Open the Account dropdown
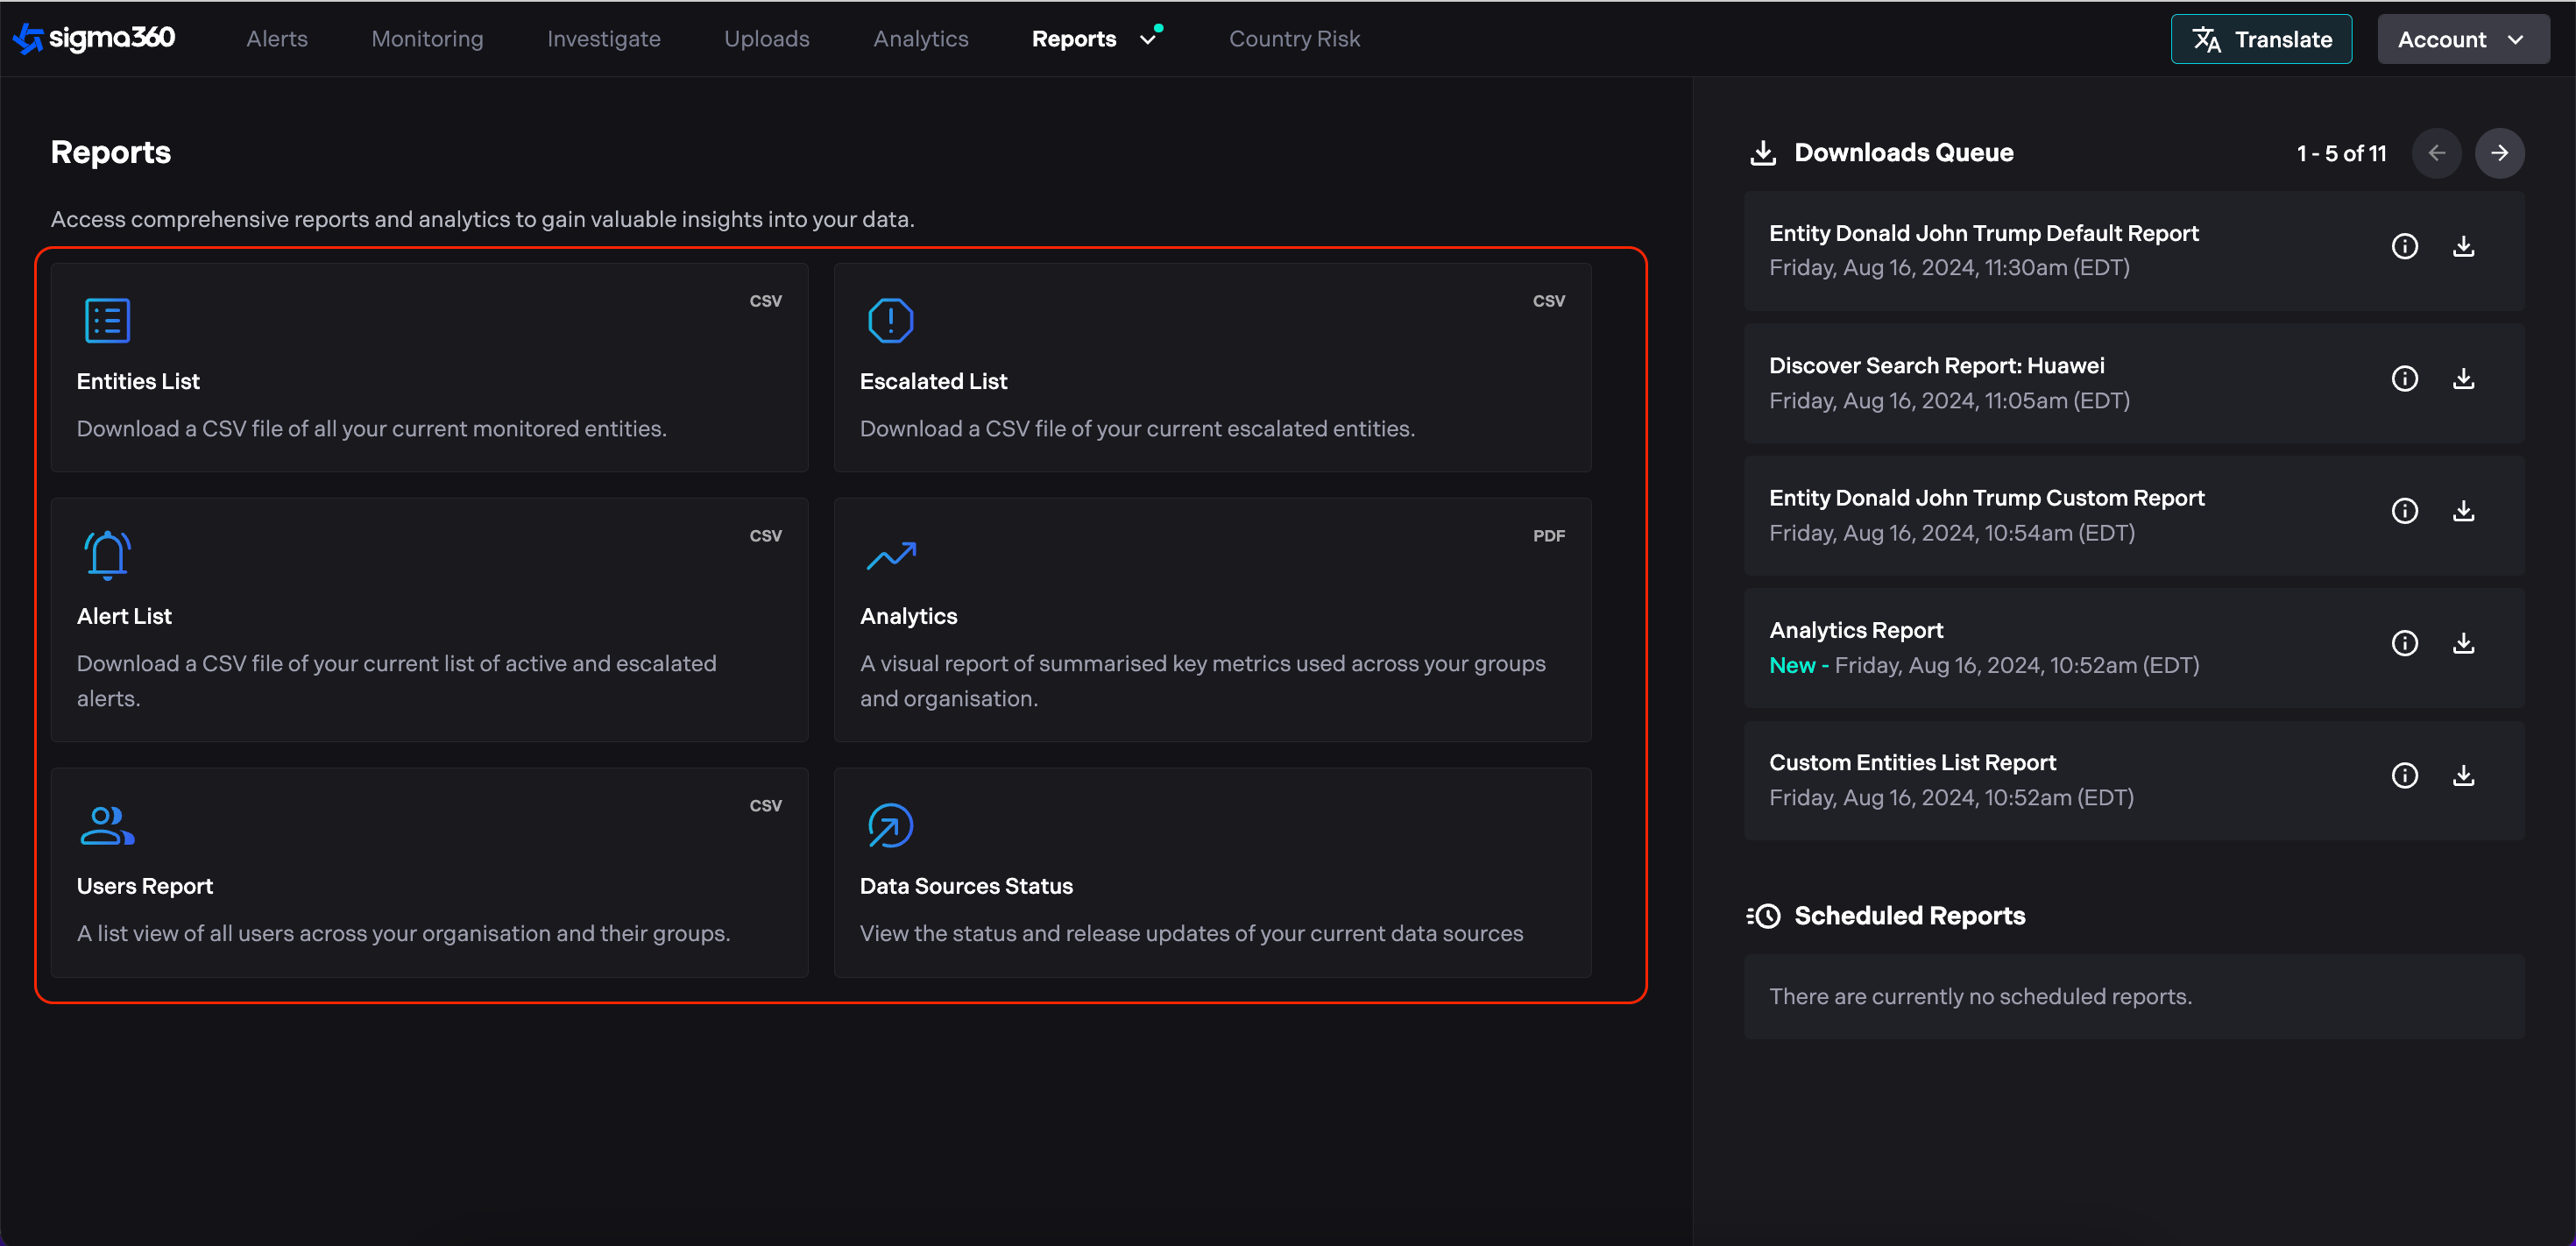 coord(2462,40)
